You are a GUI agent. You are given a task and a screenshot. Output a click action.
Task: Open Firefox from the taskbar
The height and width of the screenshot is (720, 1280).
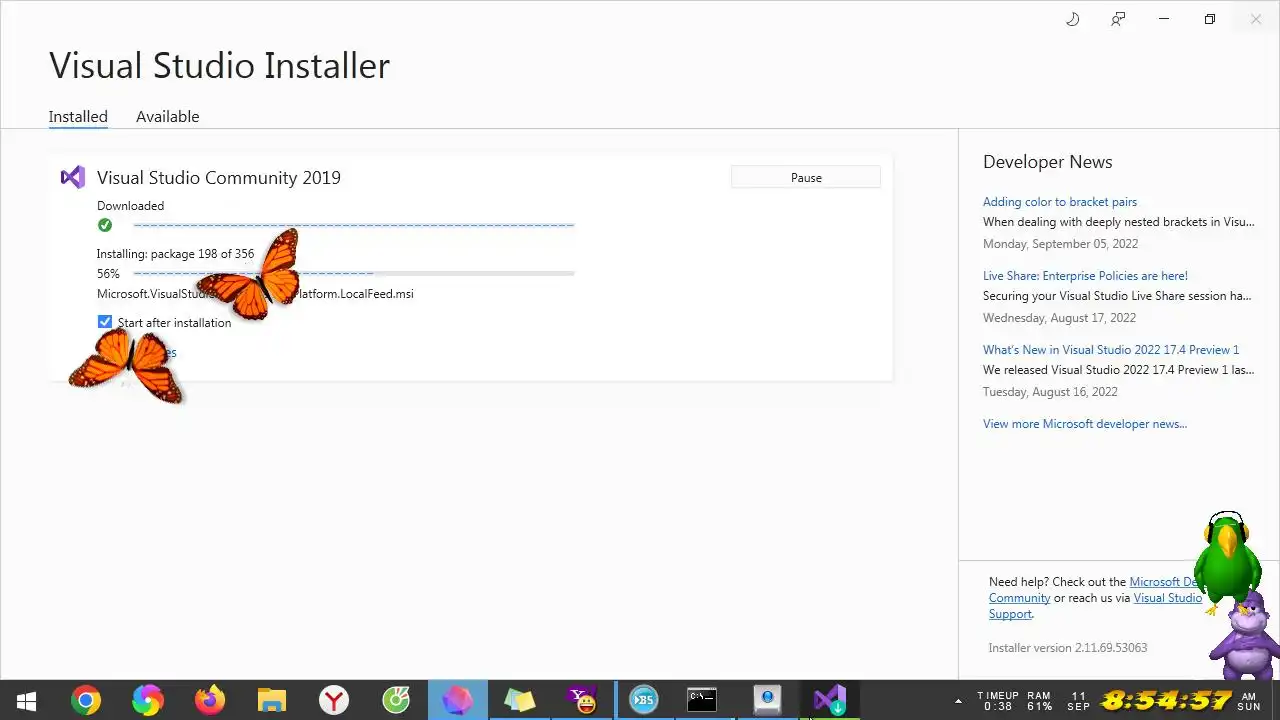[x=210, y=700]
